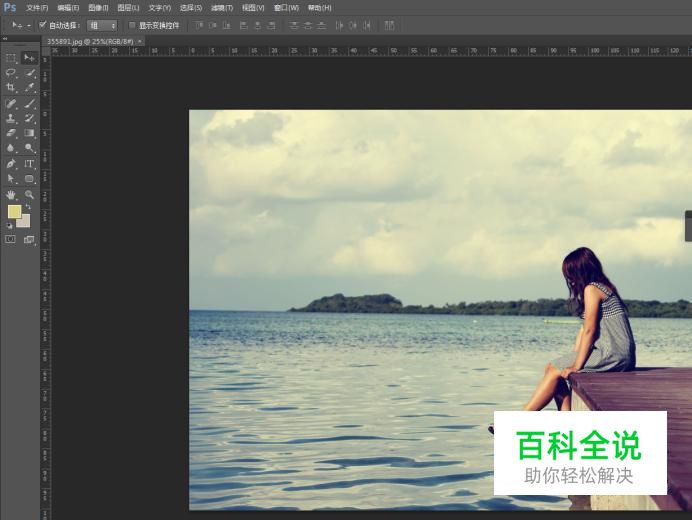Image resolution: width=692 pixels, height=520 pixels.
Task: Open the 视图(V) menu
Action: [253, 8]
